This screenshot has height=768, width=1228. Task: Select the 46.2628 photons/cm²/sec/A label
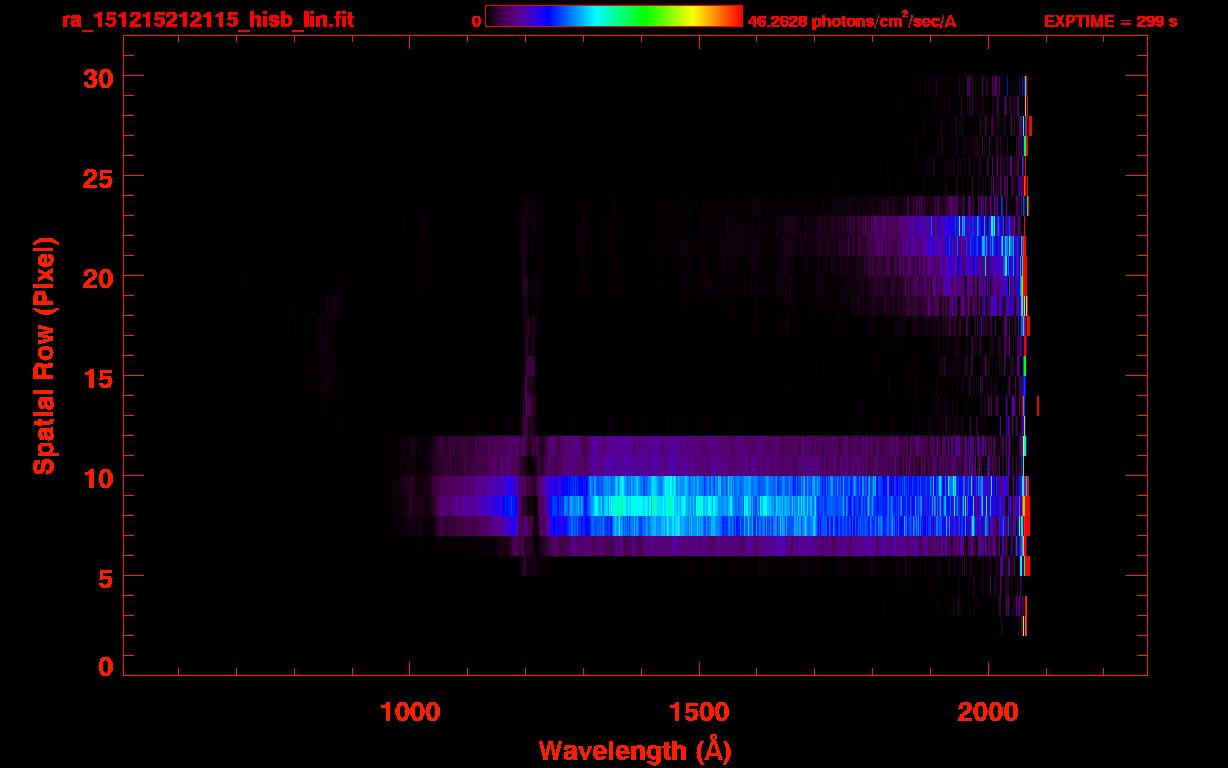click(x=852, y=21)
